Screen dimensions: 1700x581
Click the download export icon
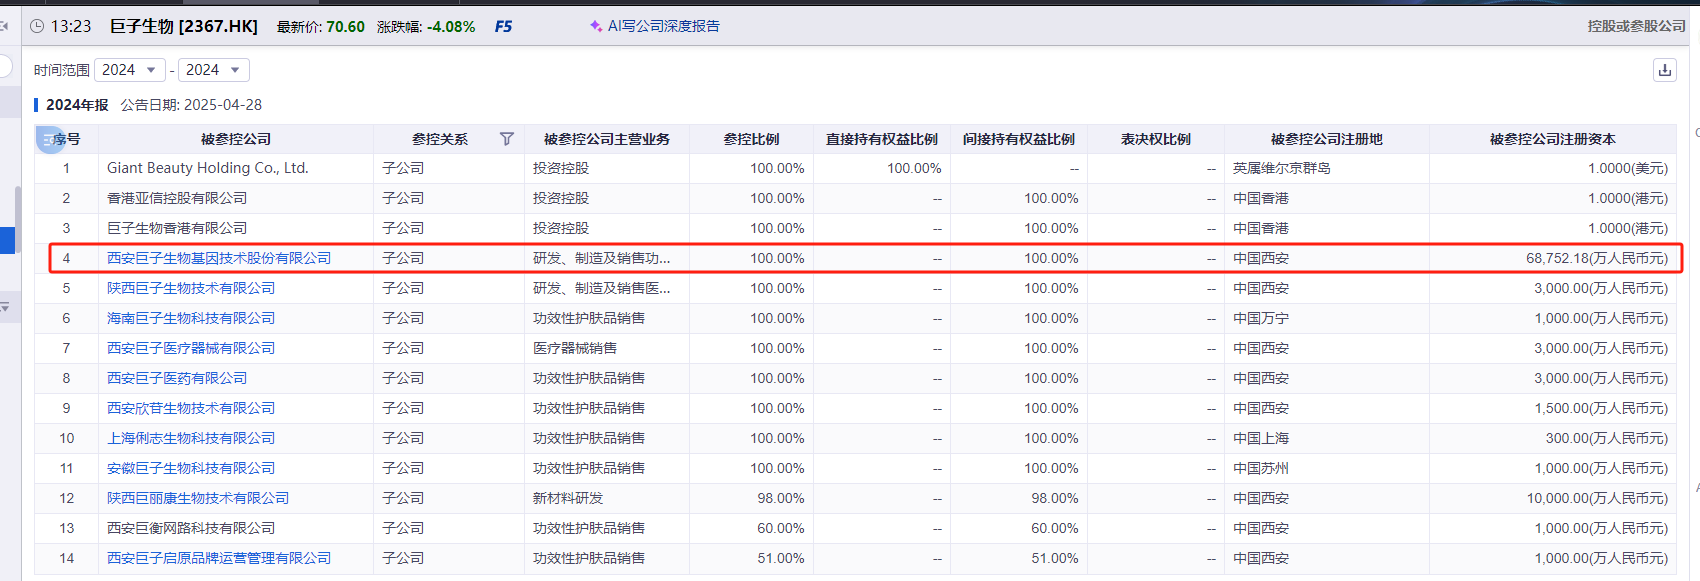point(1664,70)
